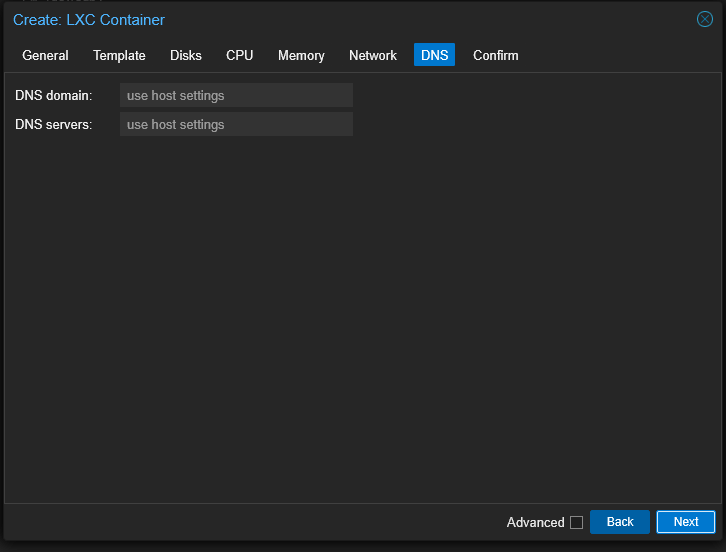Open the Memory tab
Image resolution: width=726 pixels, height=552 pixels.
pyautogui.click(x=301, y=55)
